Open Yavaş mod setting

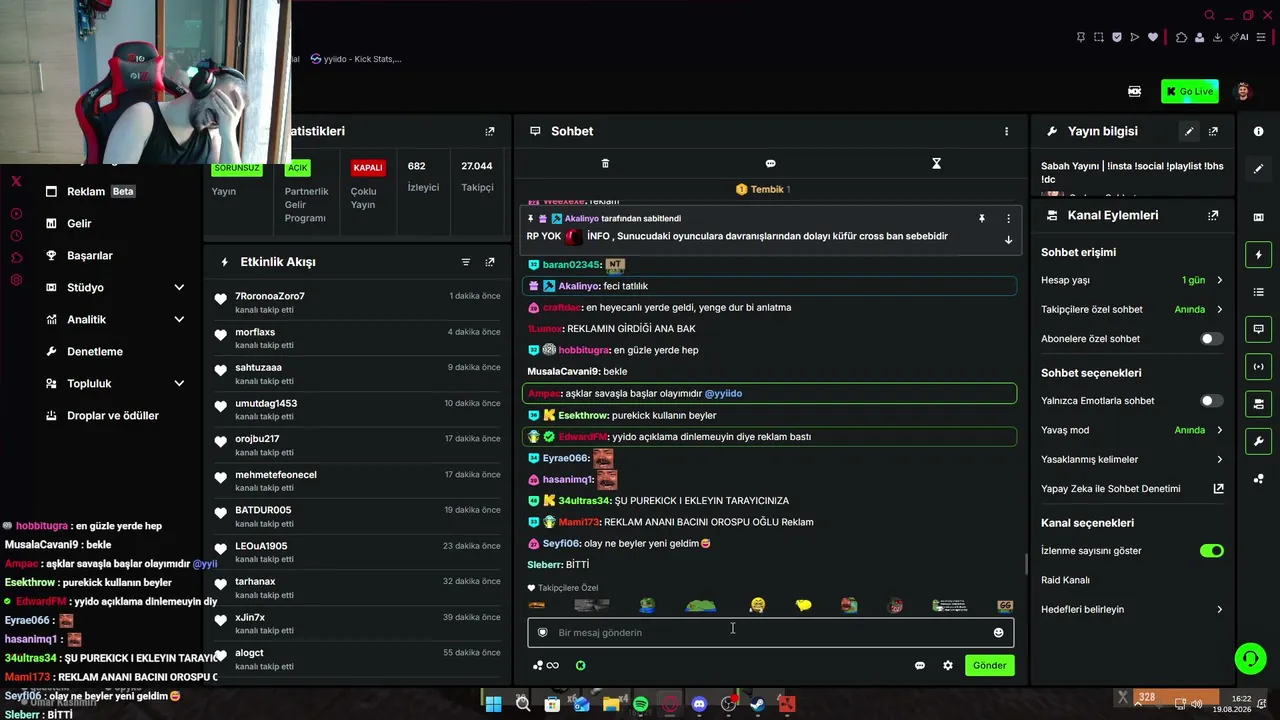pos(1132,430)
